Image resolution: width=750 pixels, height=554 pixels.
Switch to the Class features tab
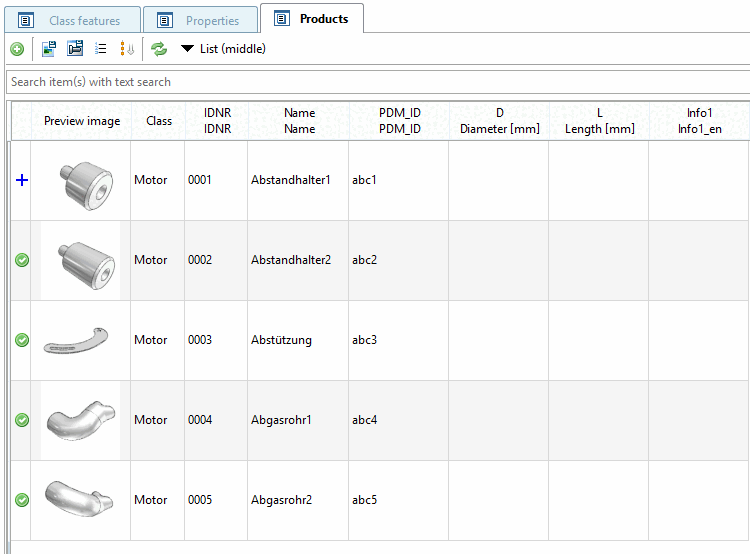point(73,20)
